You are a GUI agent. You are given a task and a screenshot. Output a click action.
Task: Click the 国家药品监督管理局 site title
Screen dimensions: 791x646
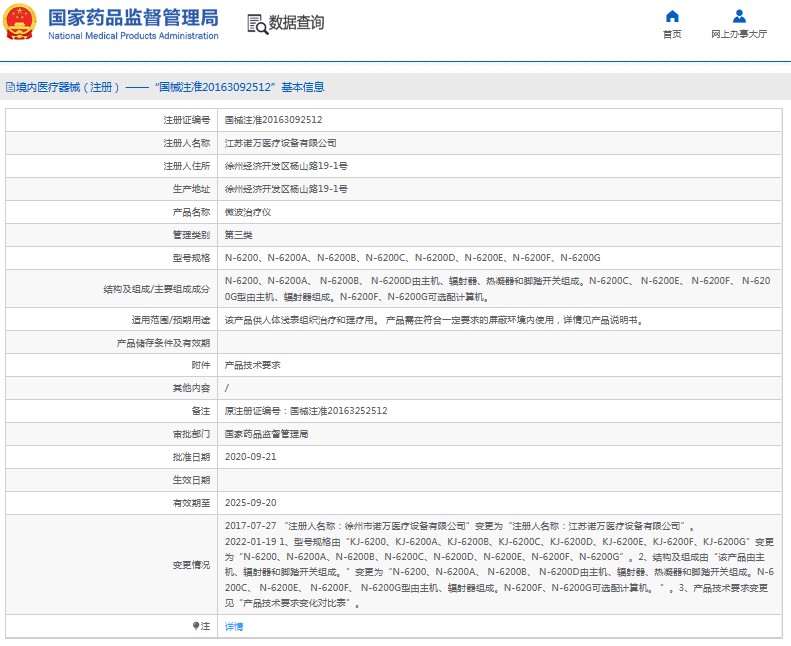coord(133,18)
